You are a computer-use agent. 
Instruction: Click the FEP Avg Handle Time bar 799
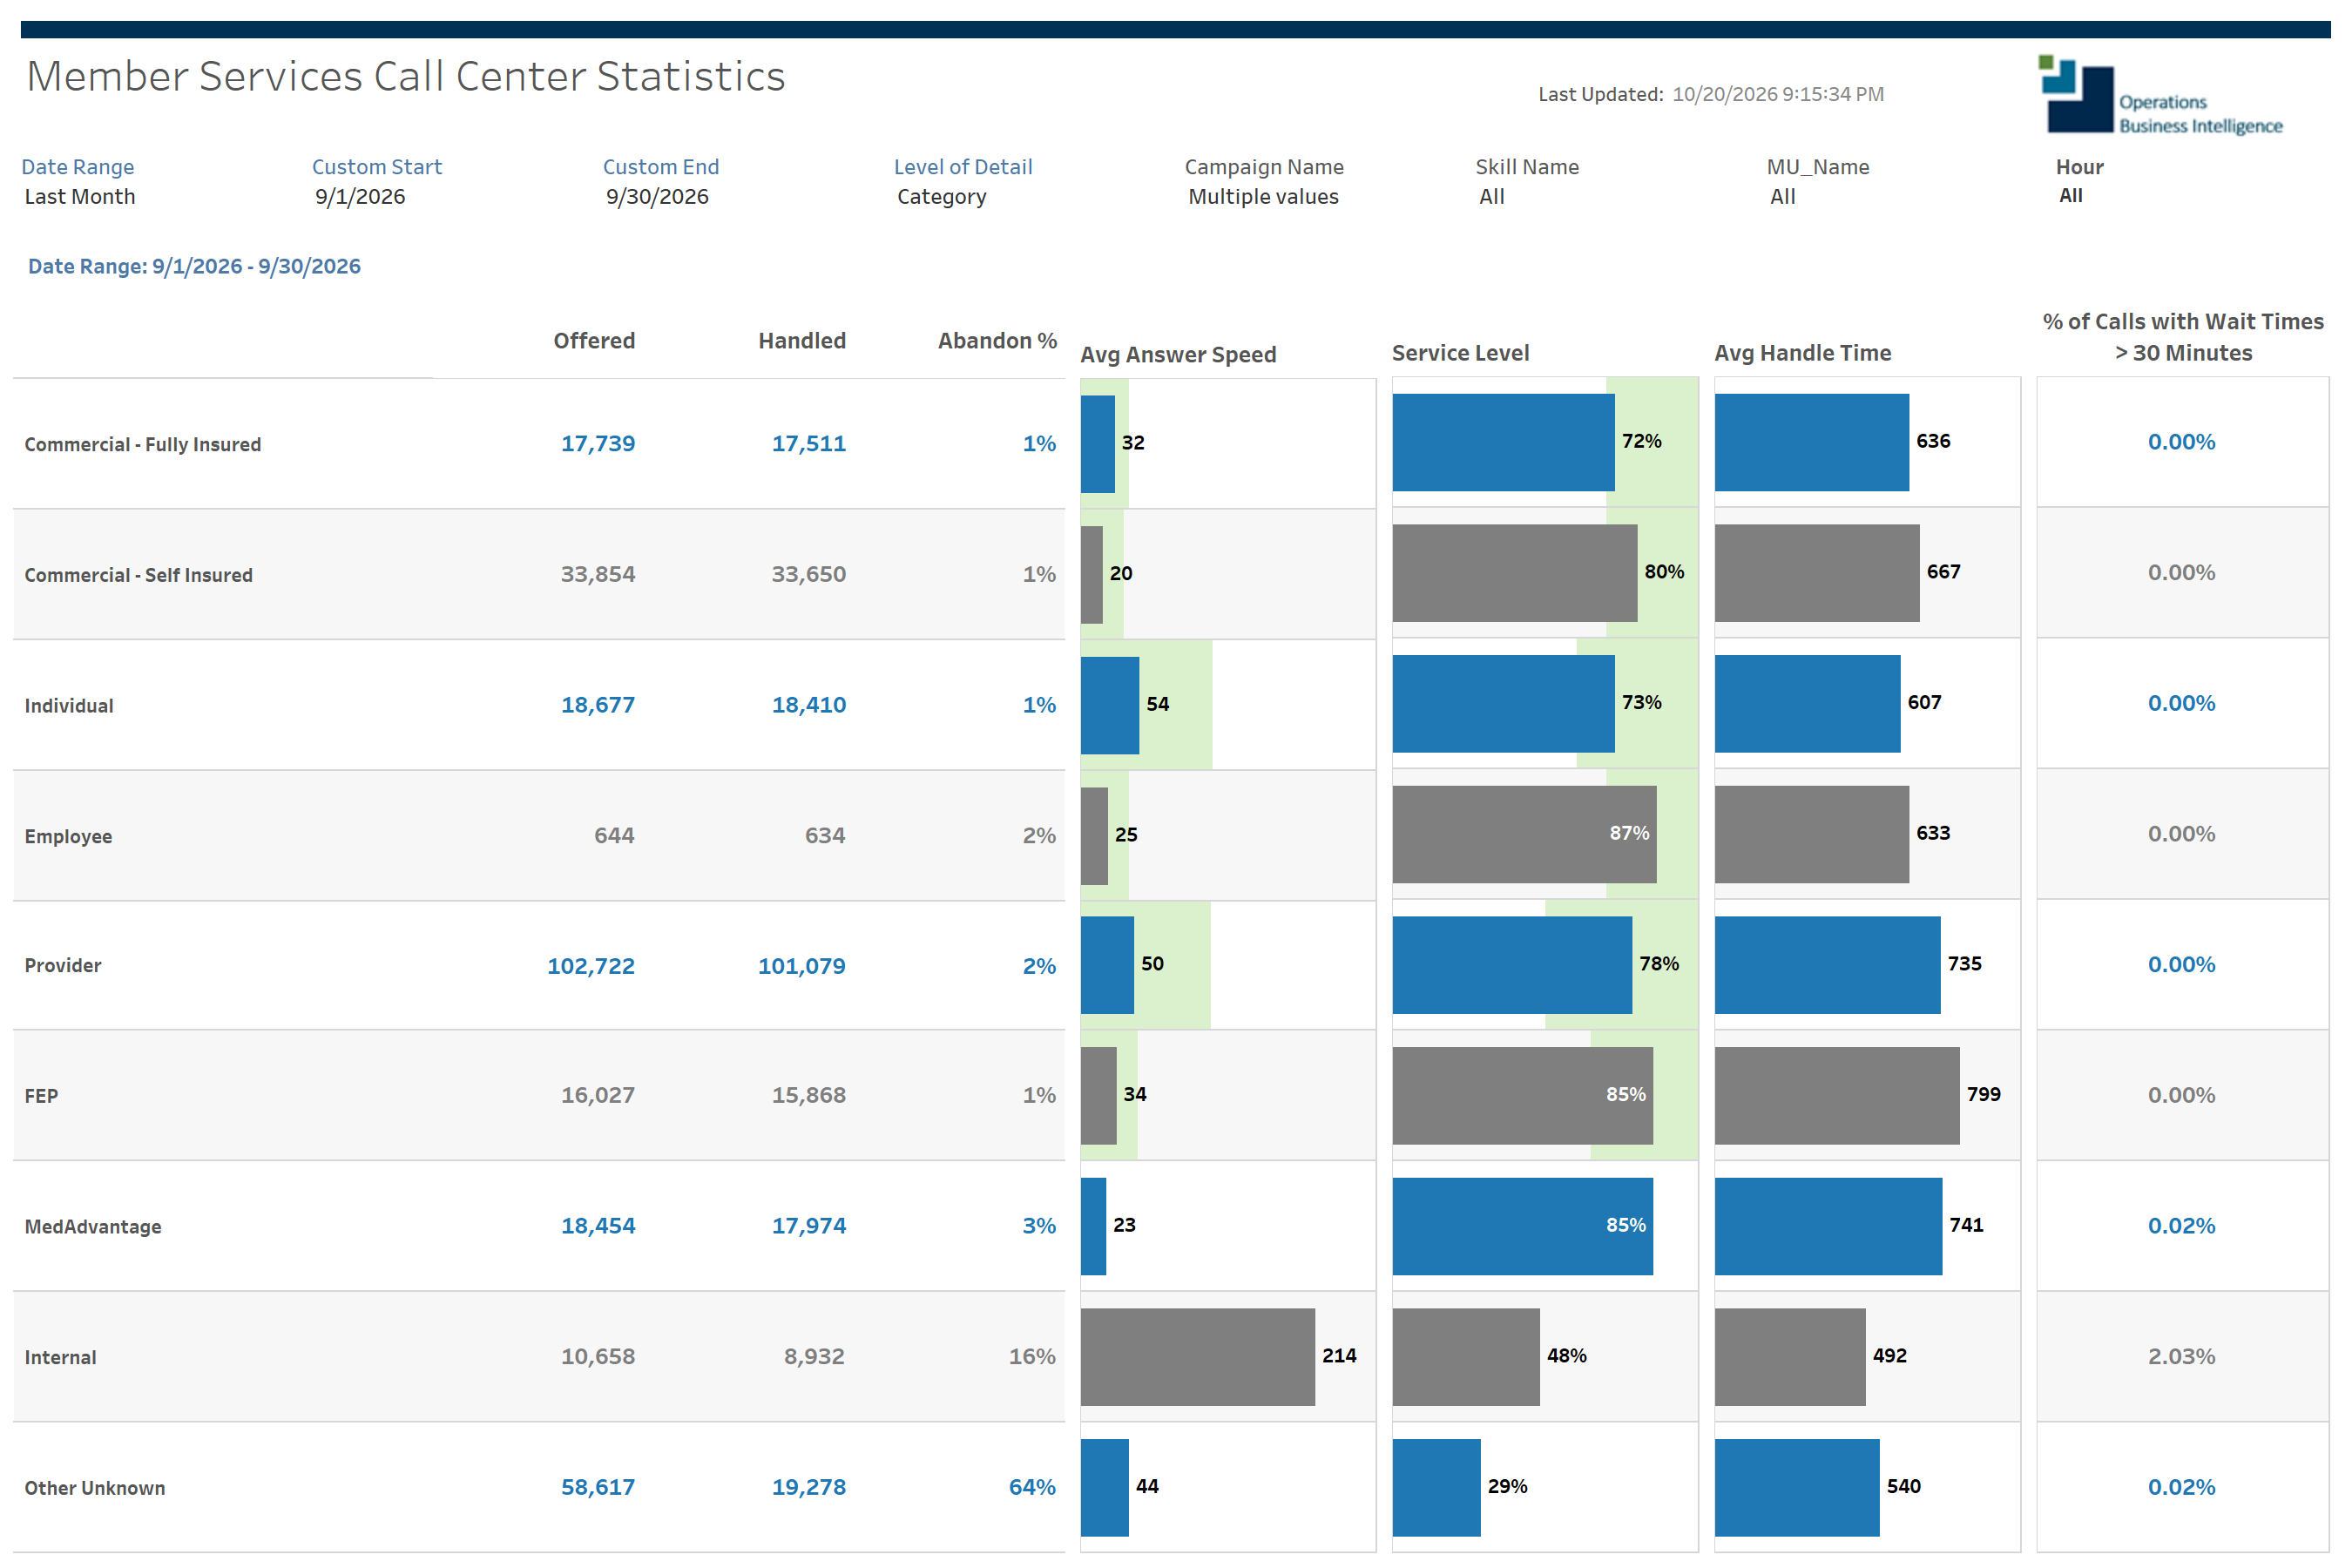[1837, 1096]
